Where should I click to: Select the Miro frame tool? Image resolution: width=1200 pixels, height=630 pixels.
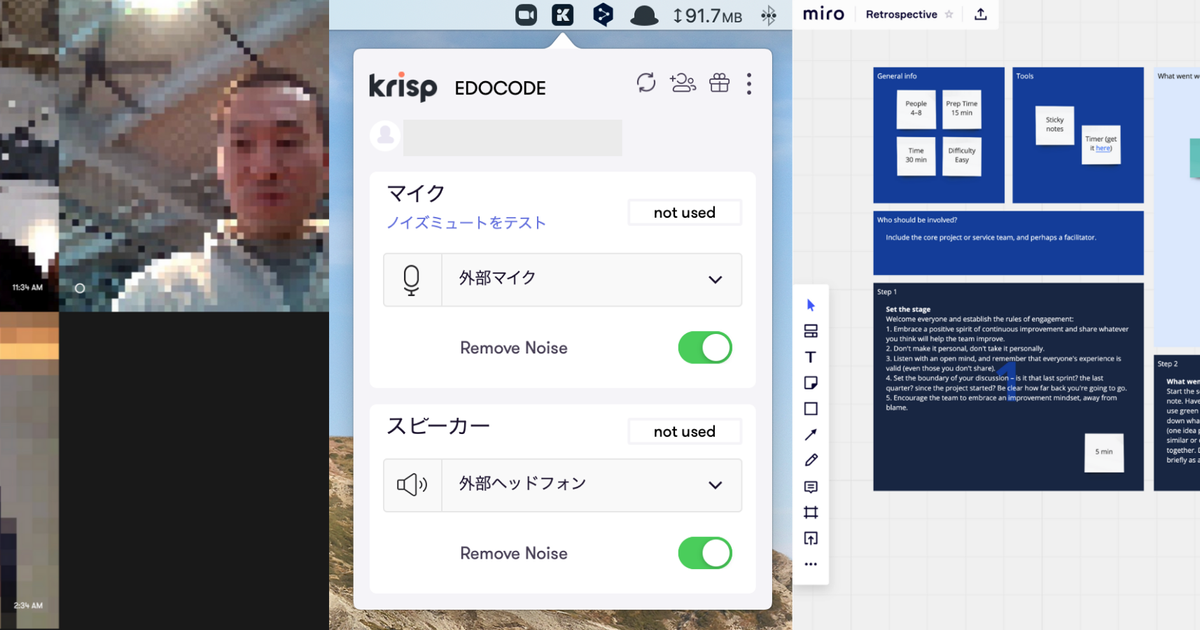pyautogui.click(x=811, y=513)
